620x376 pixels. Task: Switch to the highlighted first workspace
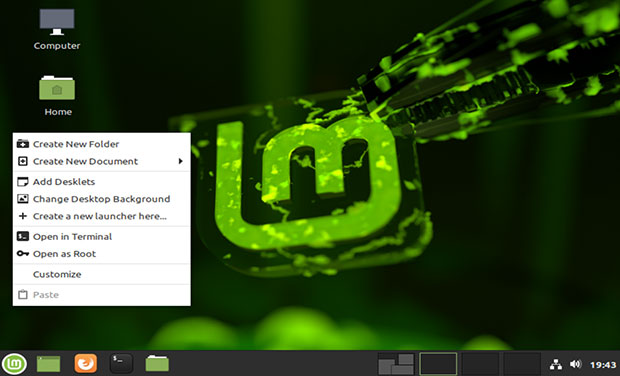click(x=438, y=364)
